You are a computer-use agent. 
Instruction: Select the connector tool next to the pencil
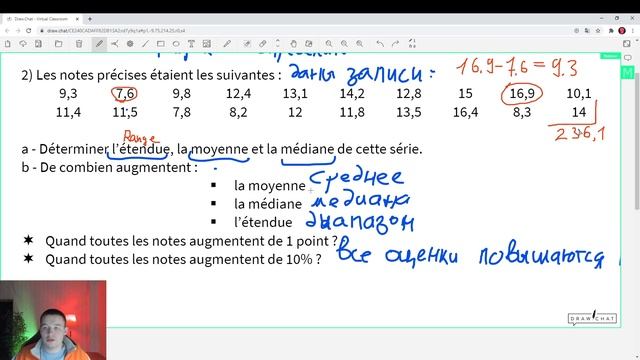point(115,44)
